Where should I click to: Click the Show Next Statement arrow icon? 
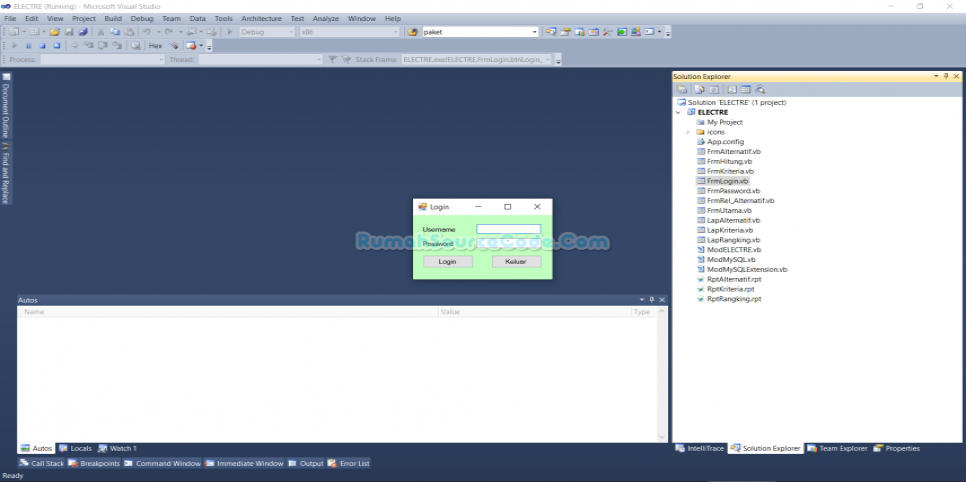pyautogui.click(x=75, y=46)
